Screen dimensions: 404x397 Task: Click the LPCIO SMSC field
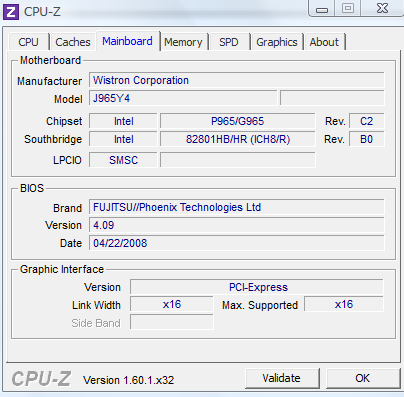pos(123,160)
